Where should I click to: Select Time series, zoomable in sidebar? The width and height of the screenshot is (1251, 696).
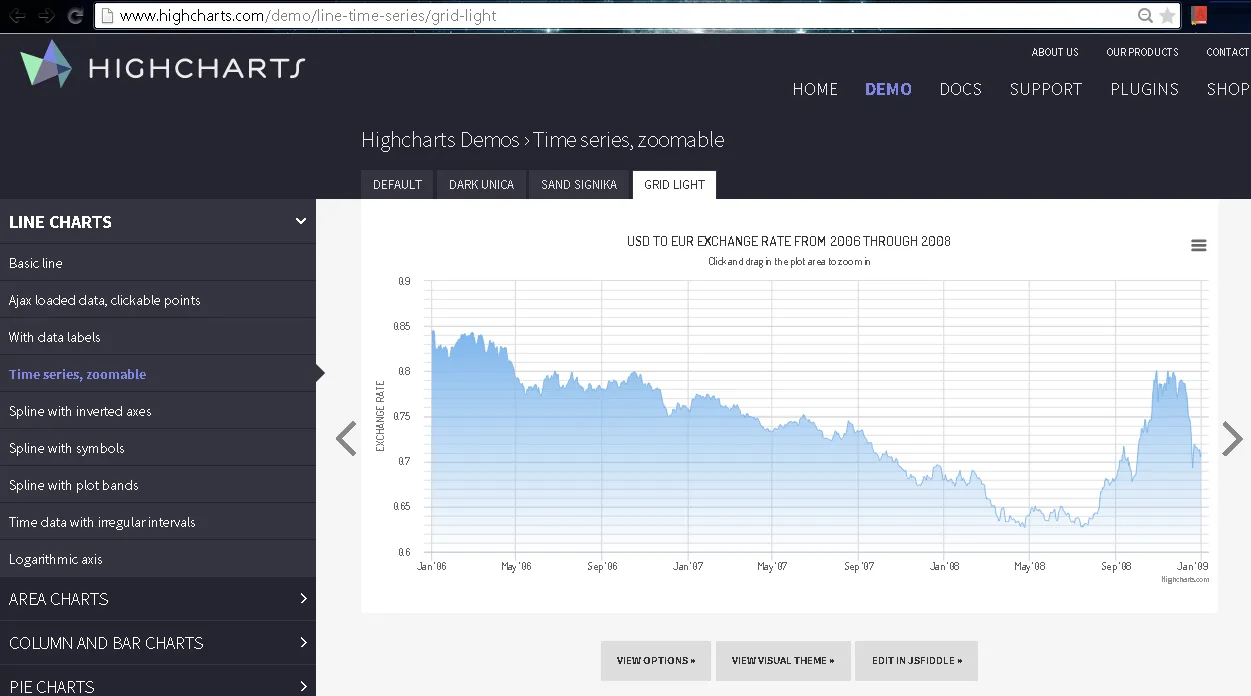pyautogui.click(x=158, y=374)
